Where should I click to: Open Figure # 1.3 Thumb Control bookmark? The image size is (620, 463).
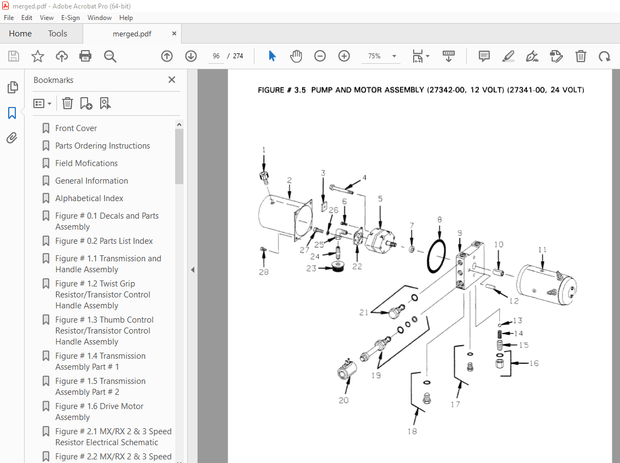[x=104, y=331]
